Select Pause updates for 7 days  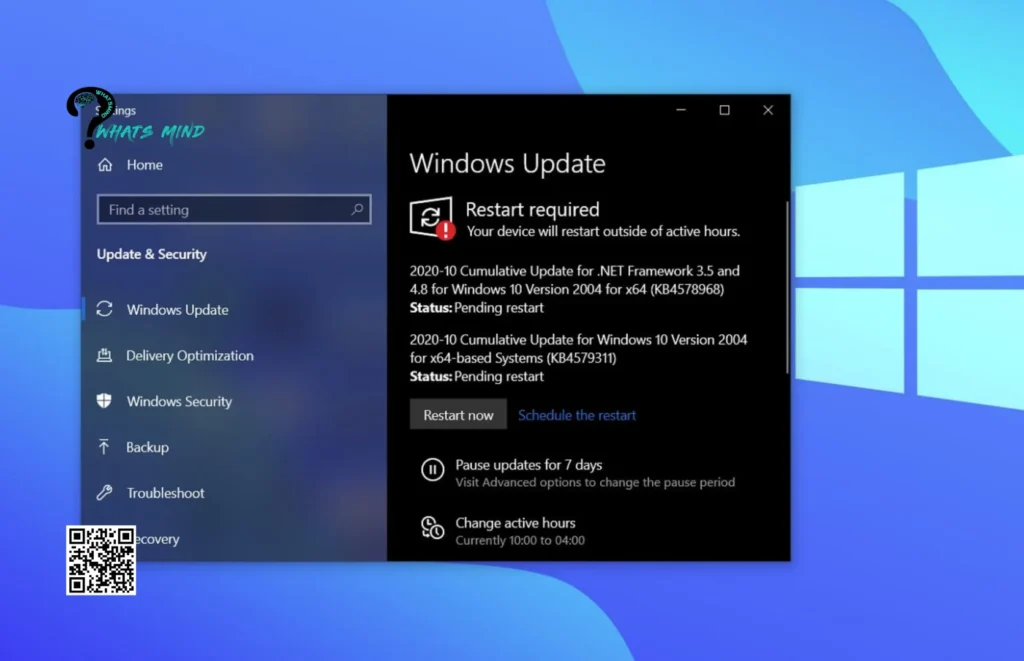529,464
